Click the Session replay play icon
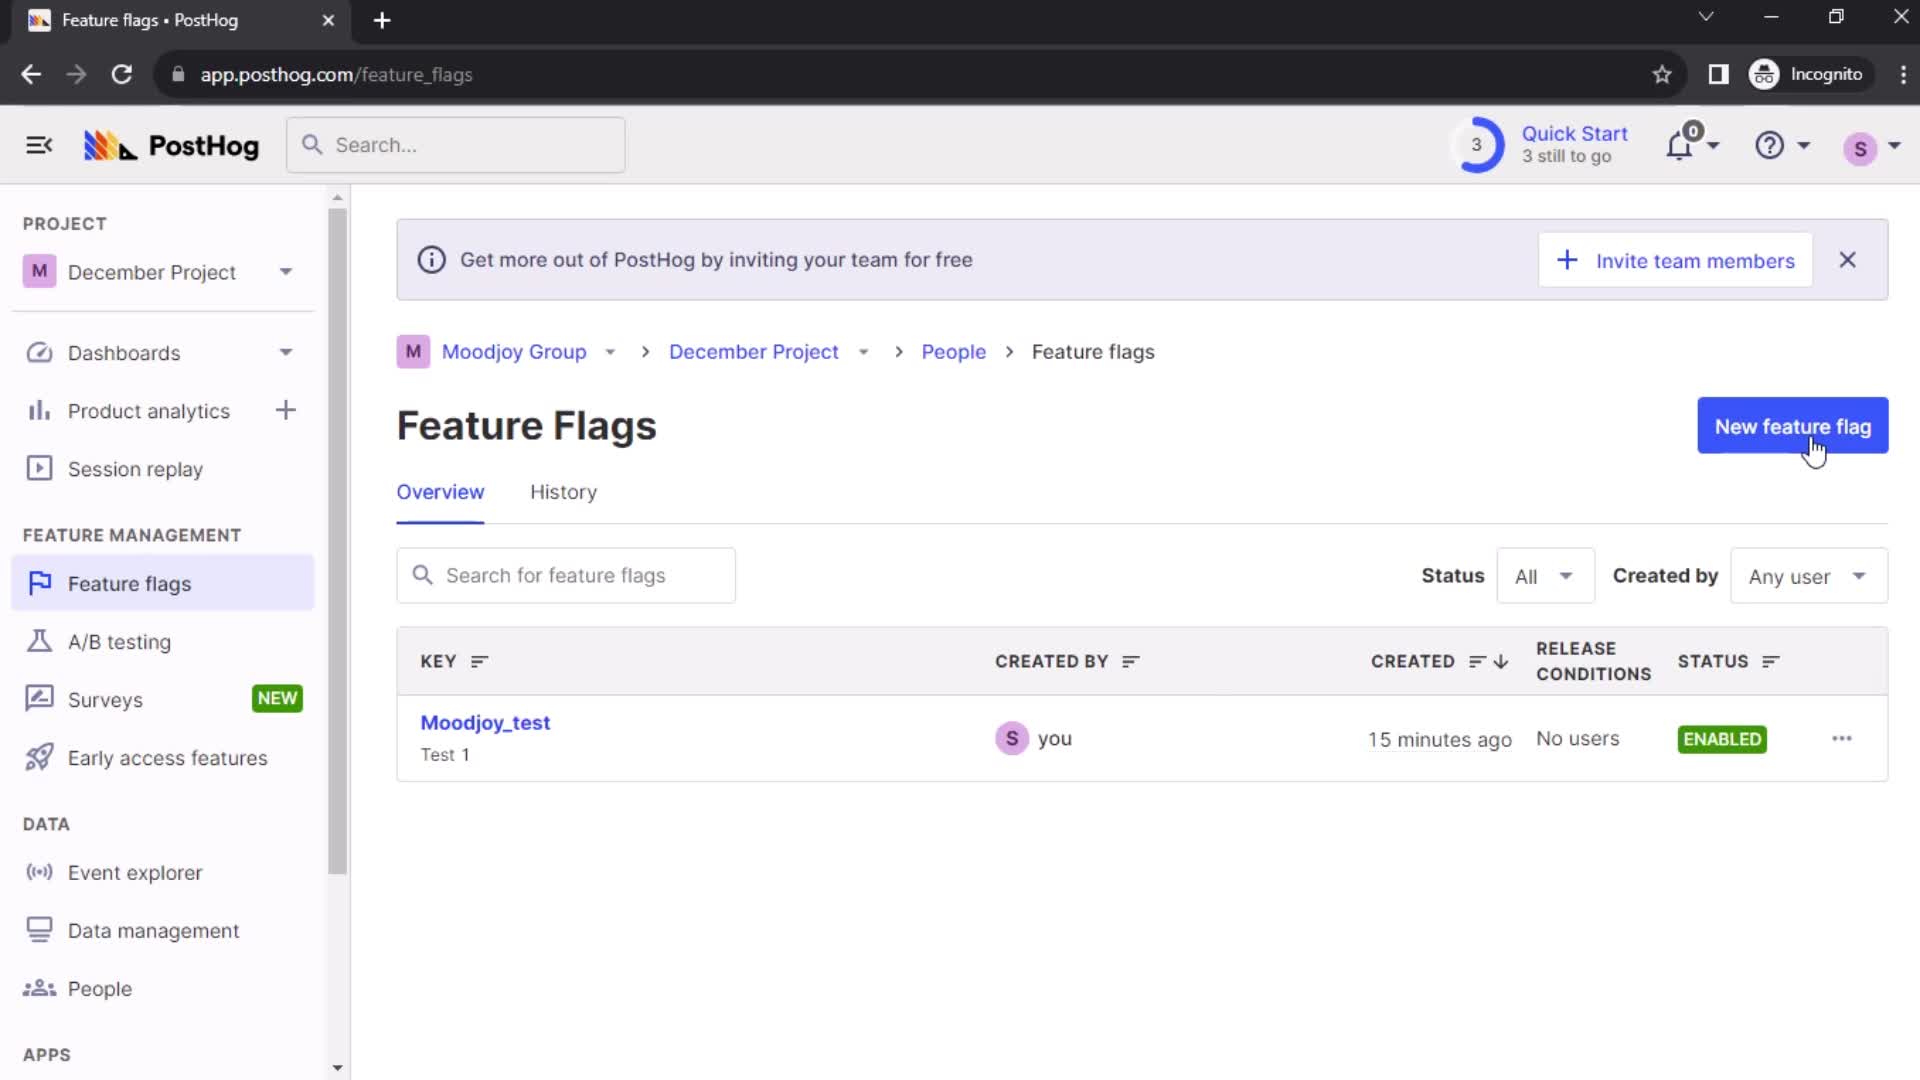Screen dimensions: 1920x1080 (x=39, y=468)
